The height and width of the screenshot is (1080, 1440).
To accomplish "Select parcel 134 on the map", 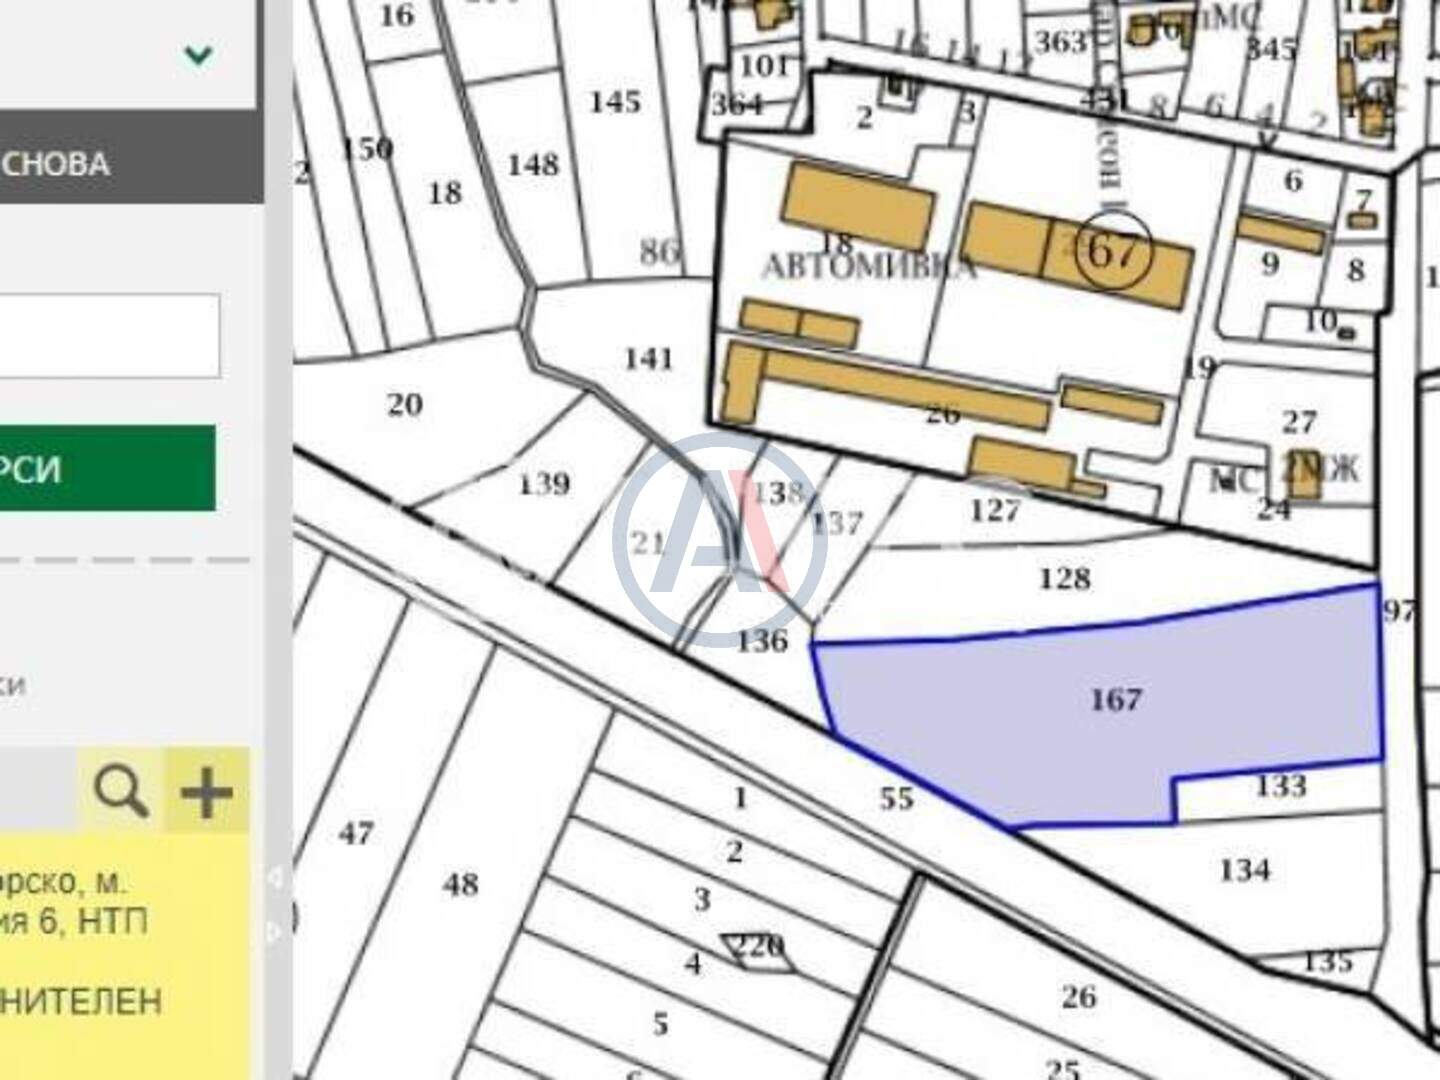I will [x=1244, y=869].
